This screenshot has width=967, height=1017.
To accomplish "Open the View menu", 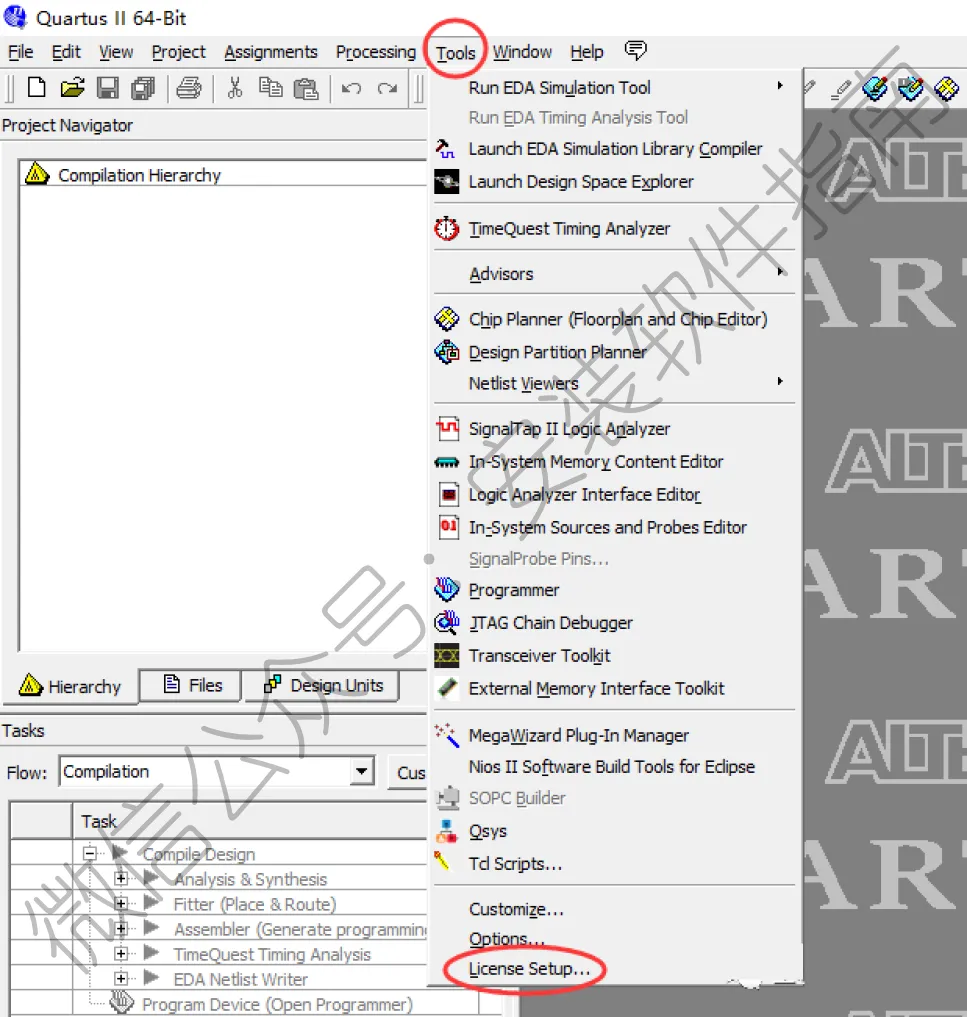I will point(116,52).
